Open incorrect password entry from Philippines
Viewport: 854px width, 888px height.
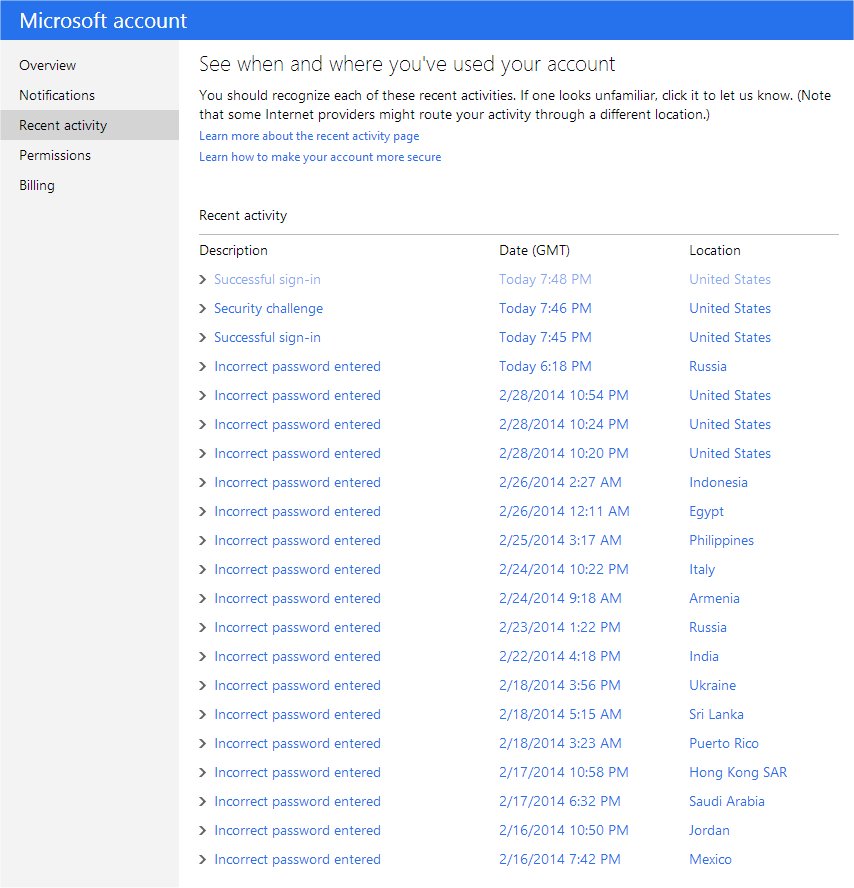297,541
